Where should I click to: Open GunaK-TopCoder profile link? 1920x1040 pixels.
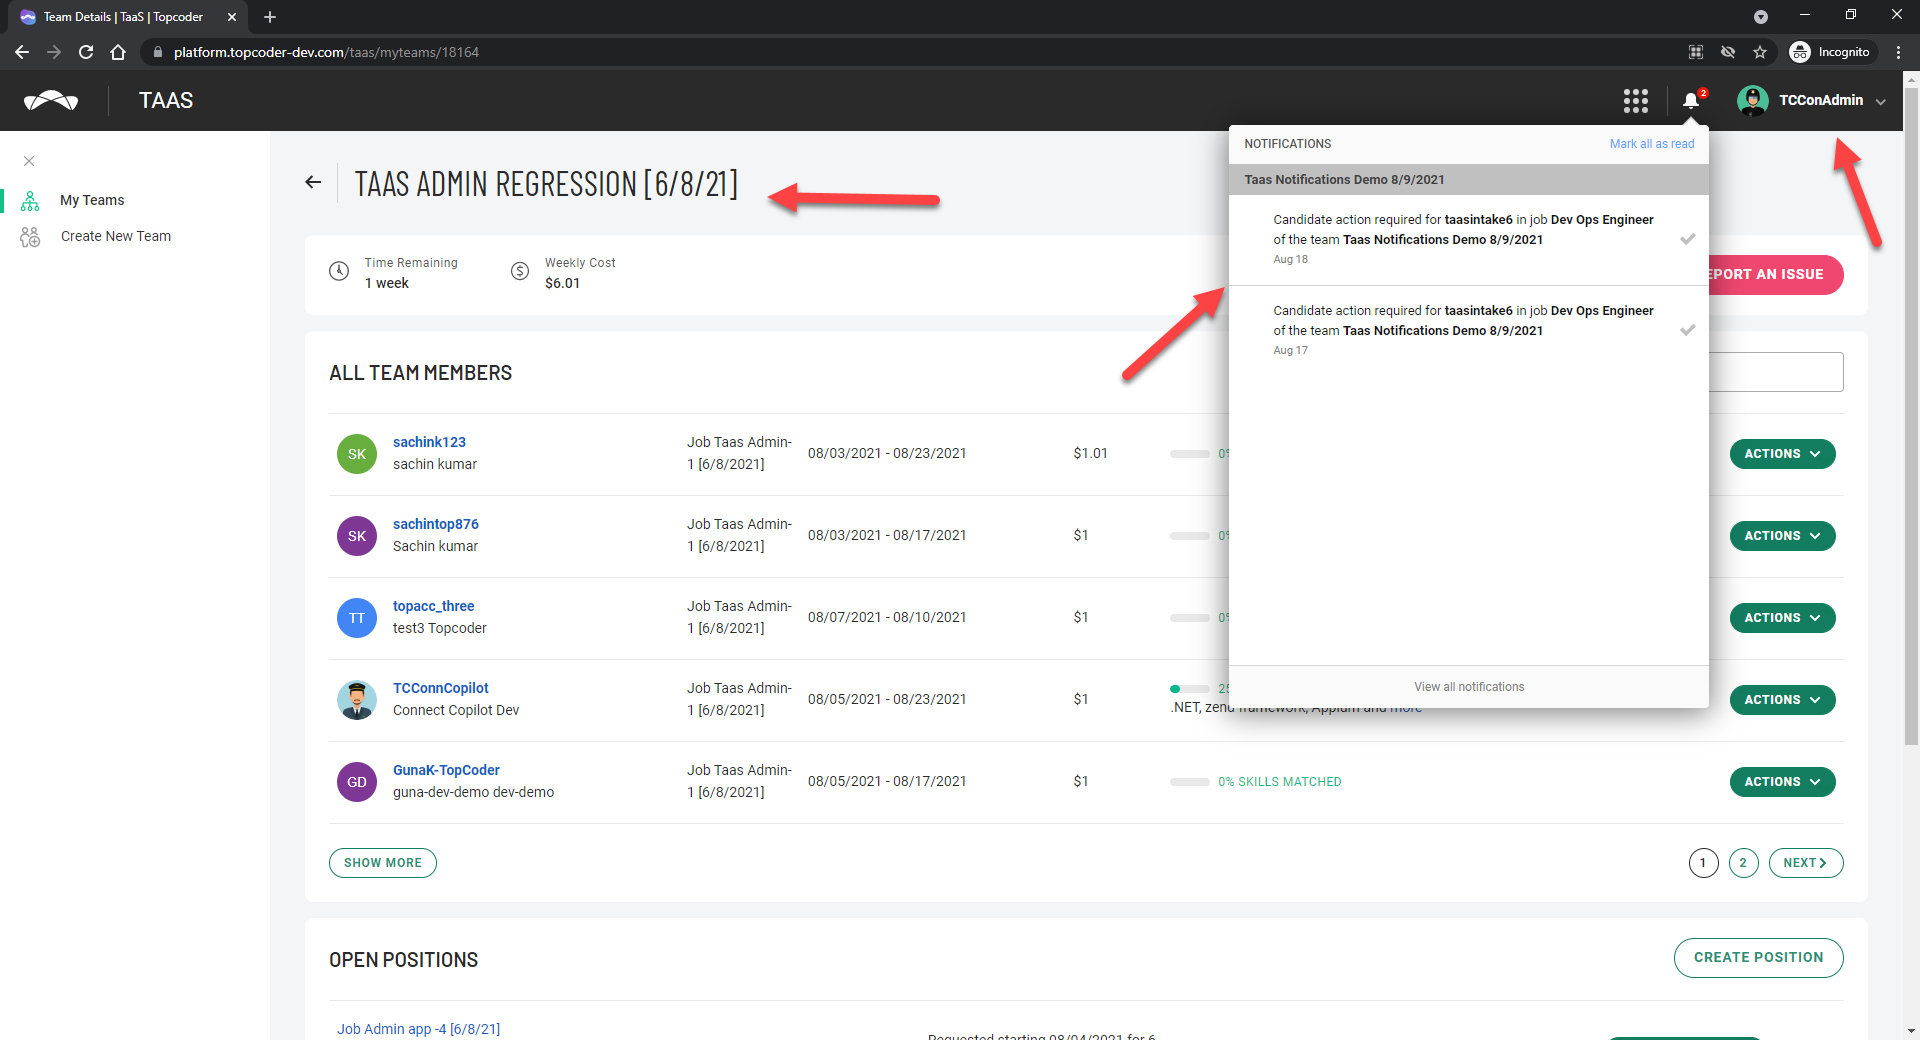(x=446, y=770)
